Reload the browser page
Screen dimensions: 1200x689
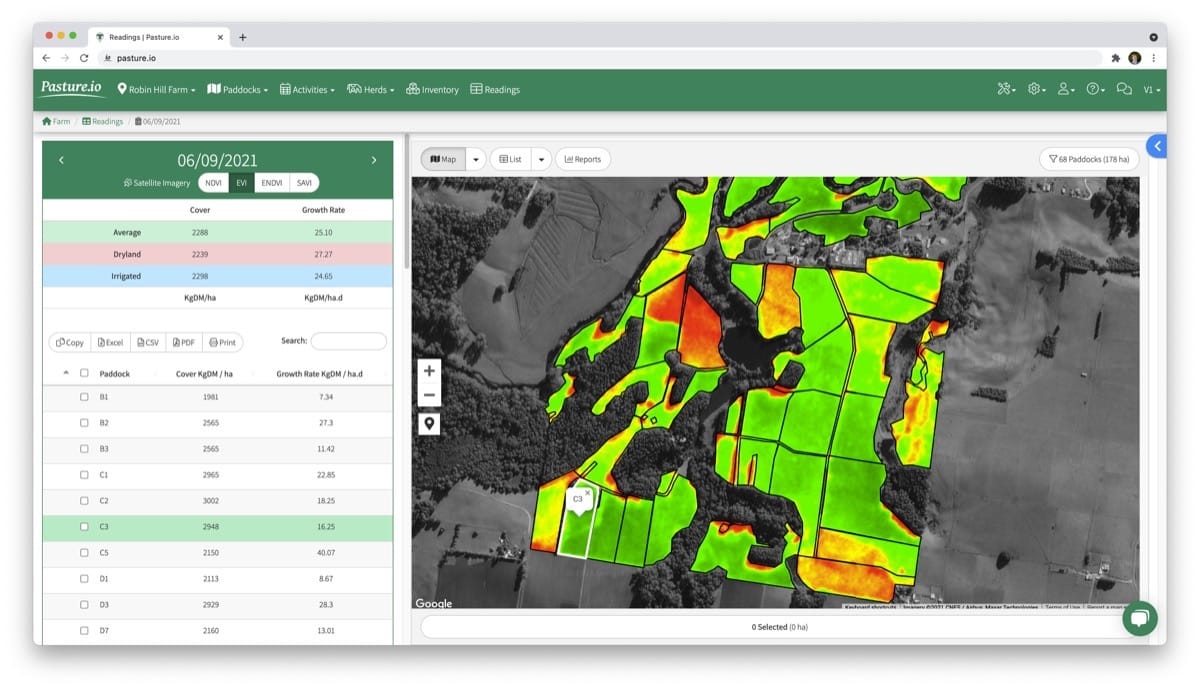click(84, 58)
